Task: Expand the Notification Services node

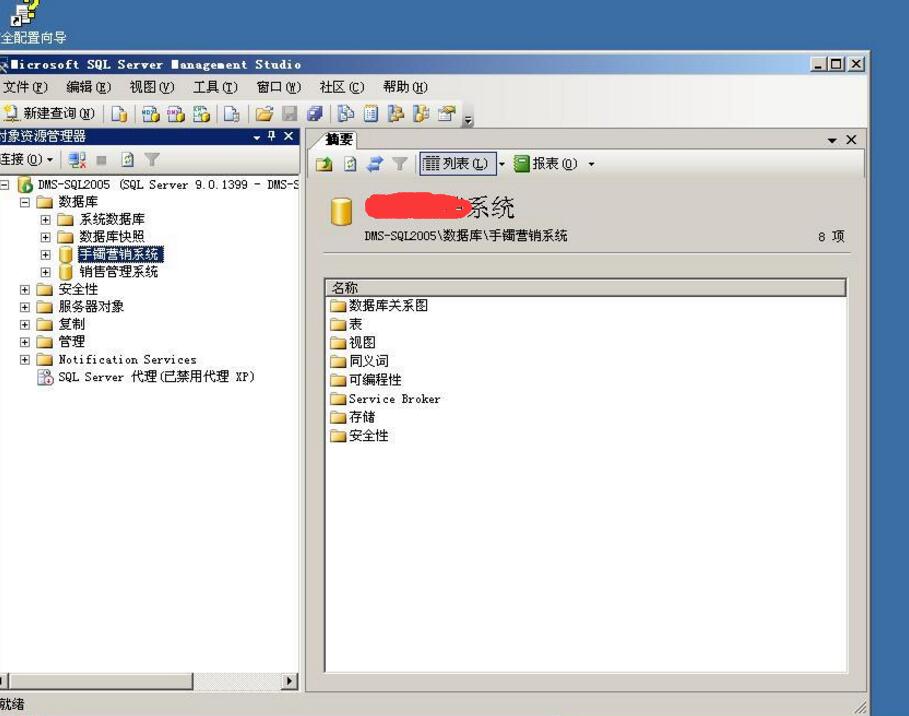Action: (x=24, y=359)
